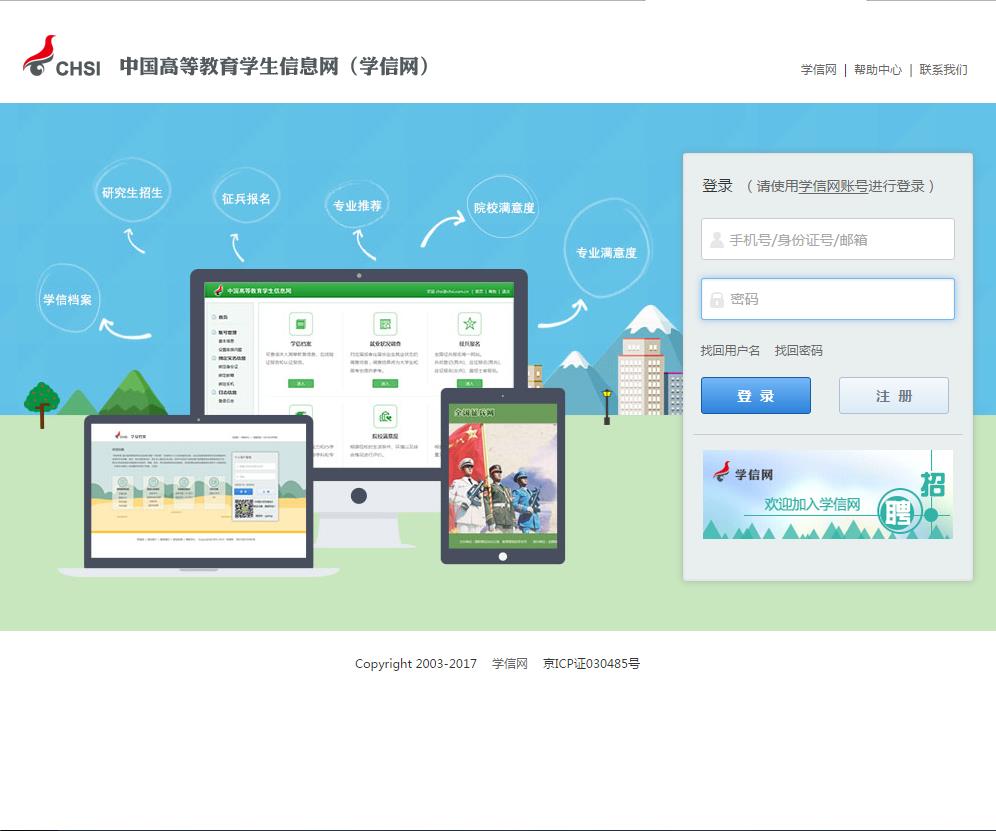Click the 中国高等教育学生信息网 site title
Viewport: 996px width, 831px height.
point(274,66)
